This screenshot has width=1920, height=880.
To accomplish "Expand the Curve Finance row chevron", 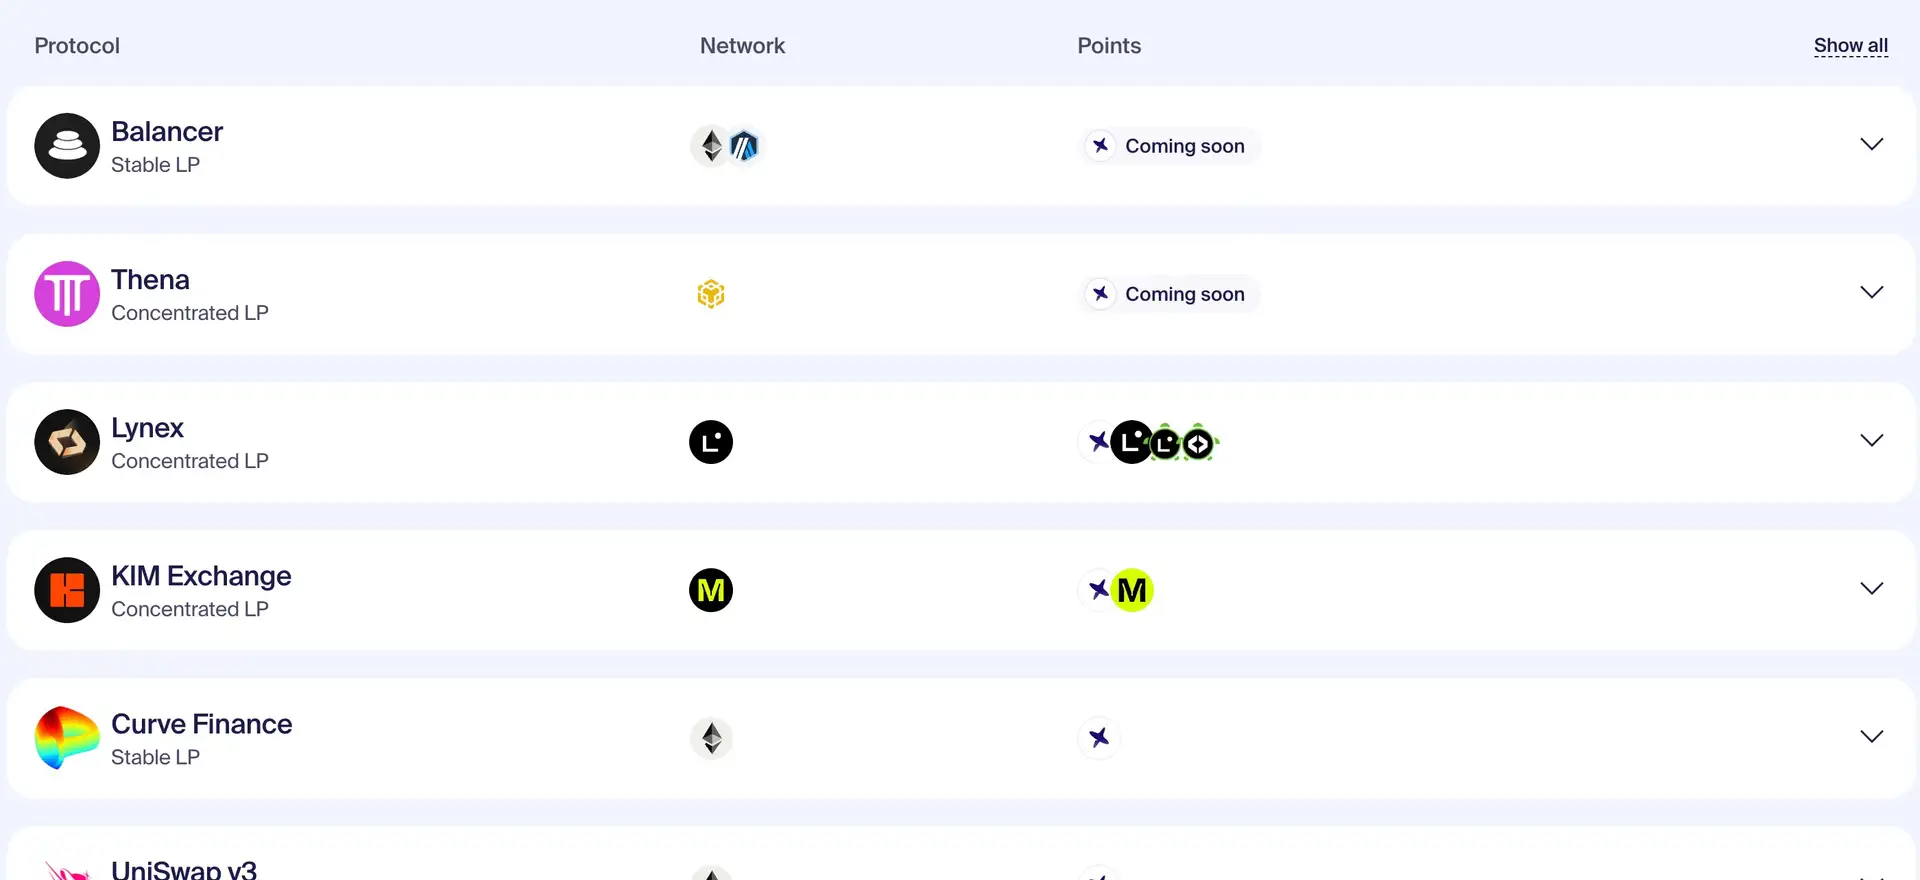I will click(x=1871, y=736).
